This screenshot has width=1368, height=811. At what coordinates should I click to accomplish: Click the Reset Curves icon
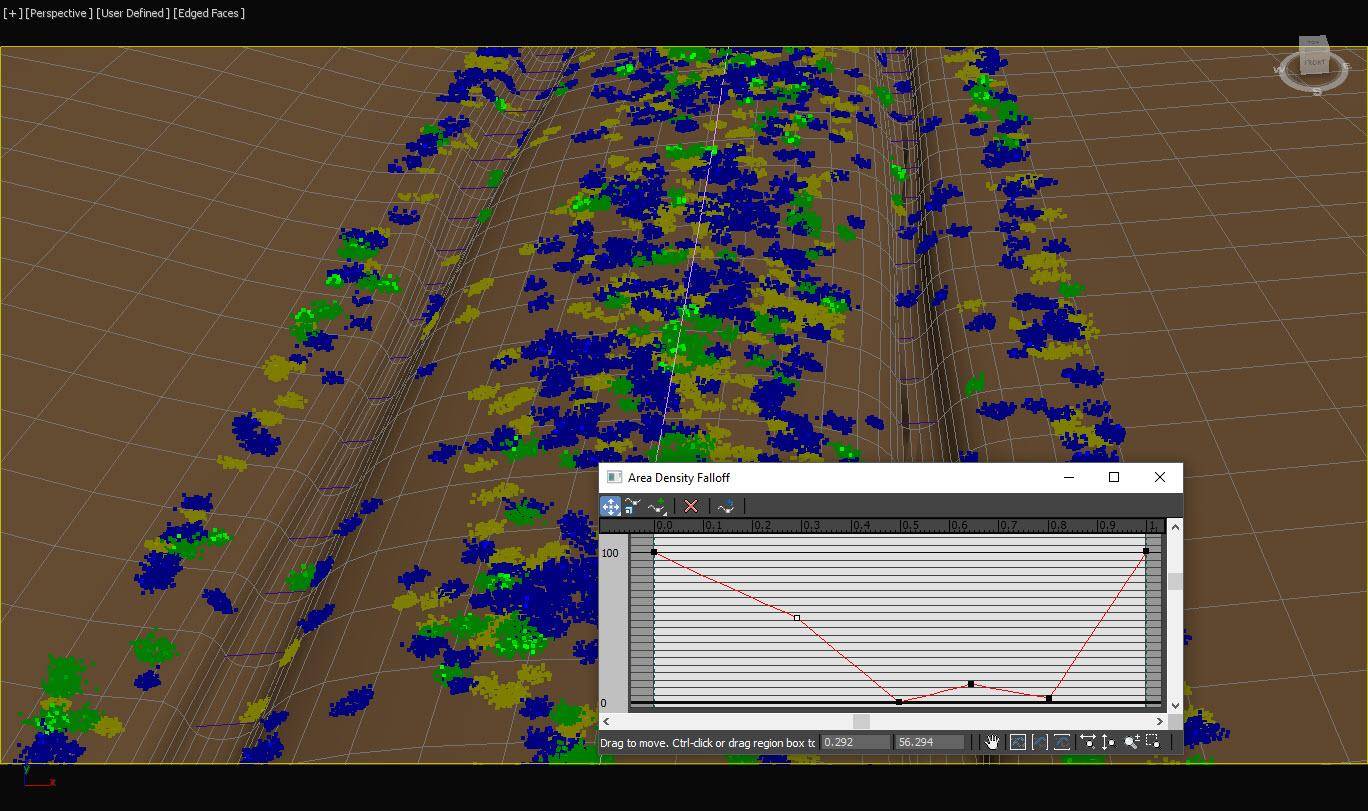726,506
